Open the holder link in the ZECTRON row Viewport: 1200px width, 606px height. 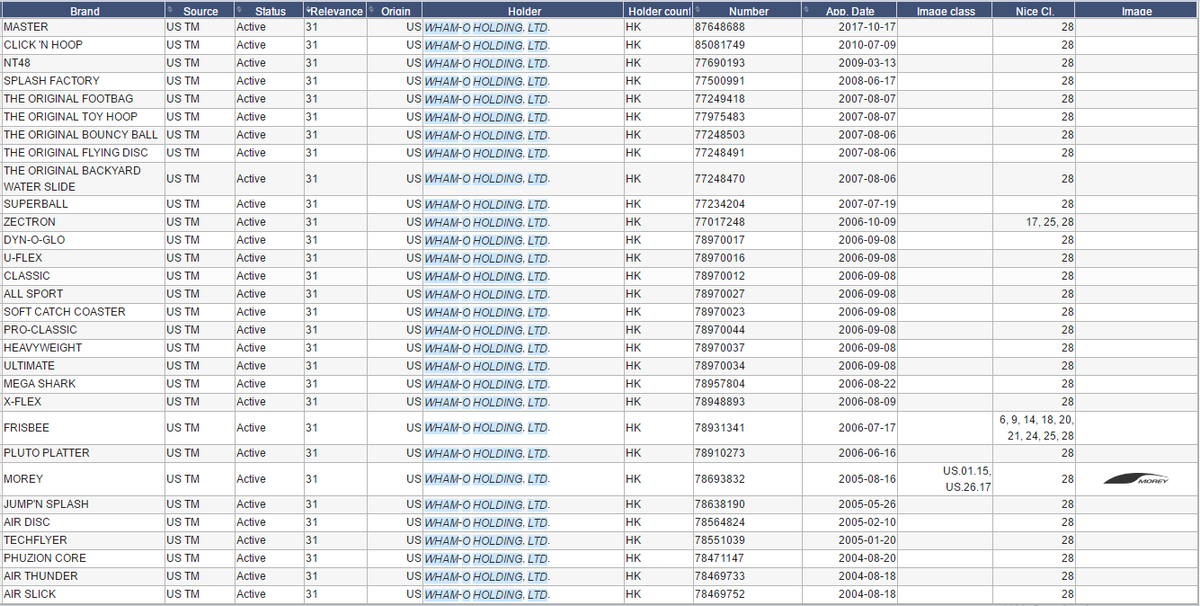487,222
